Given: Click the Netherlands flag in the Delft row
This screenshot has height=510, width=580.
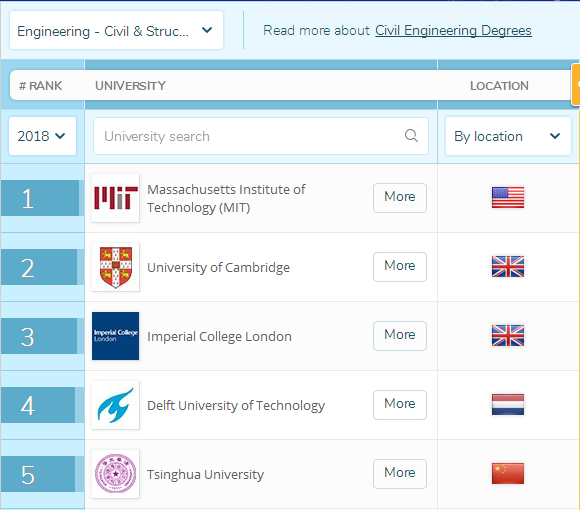Looking at the screenshot, I should (508, 405).
